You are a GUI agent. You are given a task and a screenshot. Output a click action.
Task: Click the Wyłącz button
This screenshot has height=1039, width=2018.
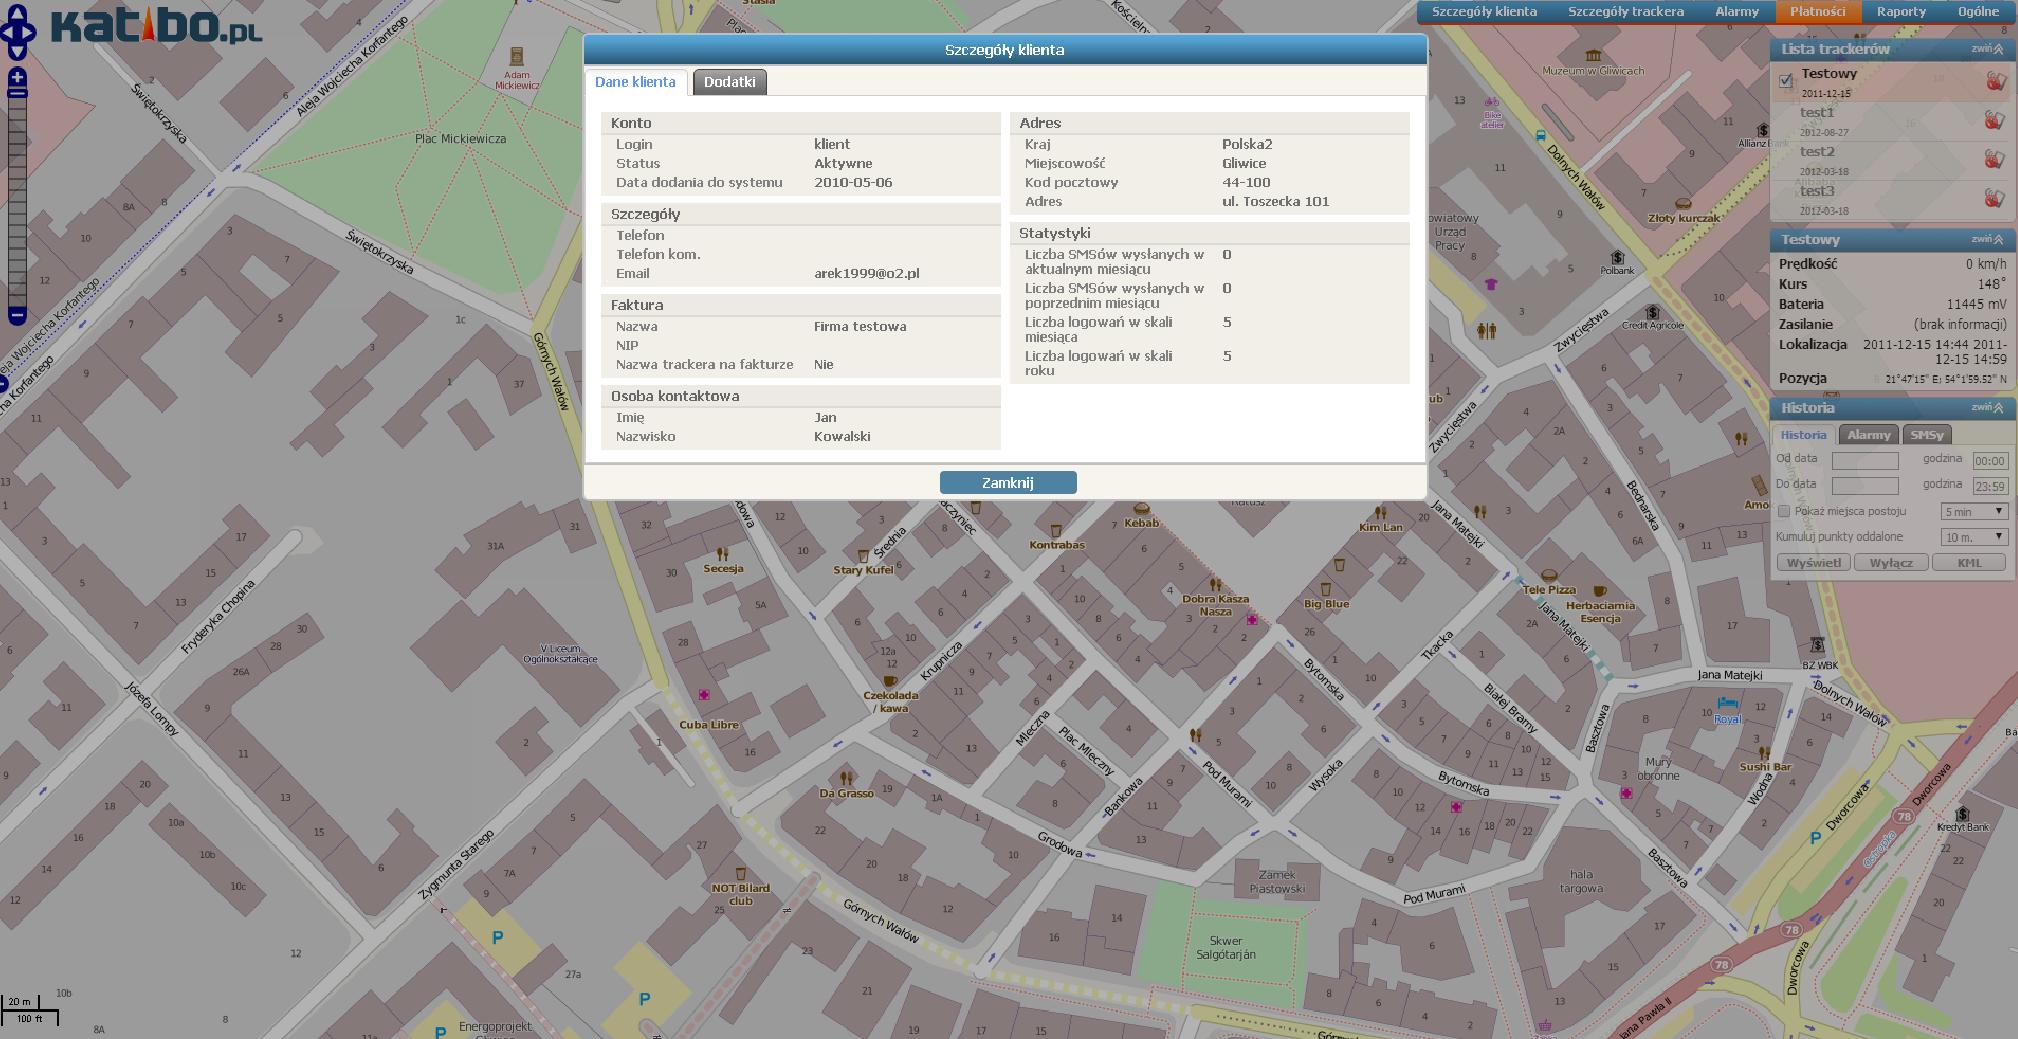pos(1890,562)
